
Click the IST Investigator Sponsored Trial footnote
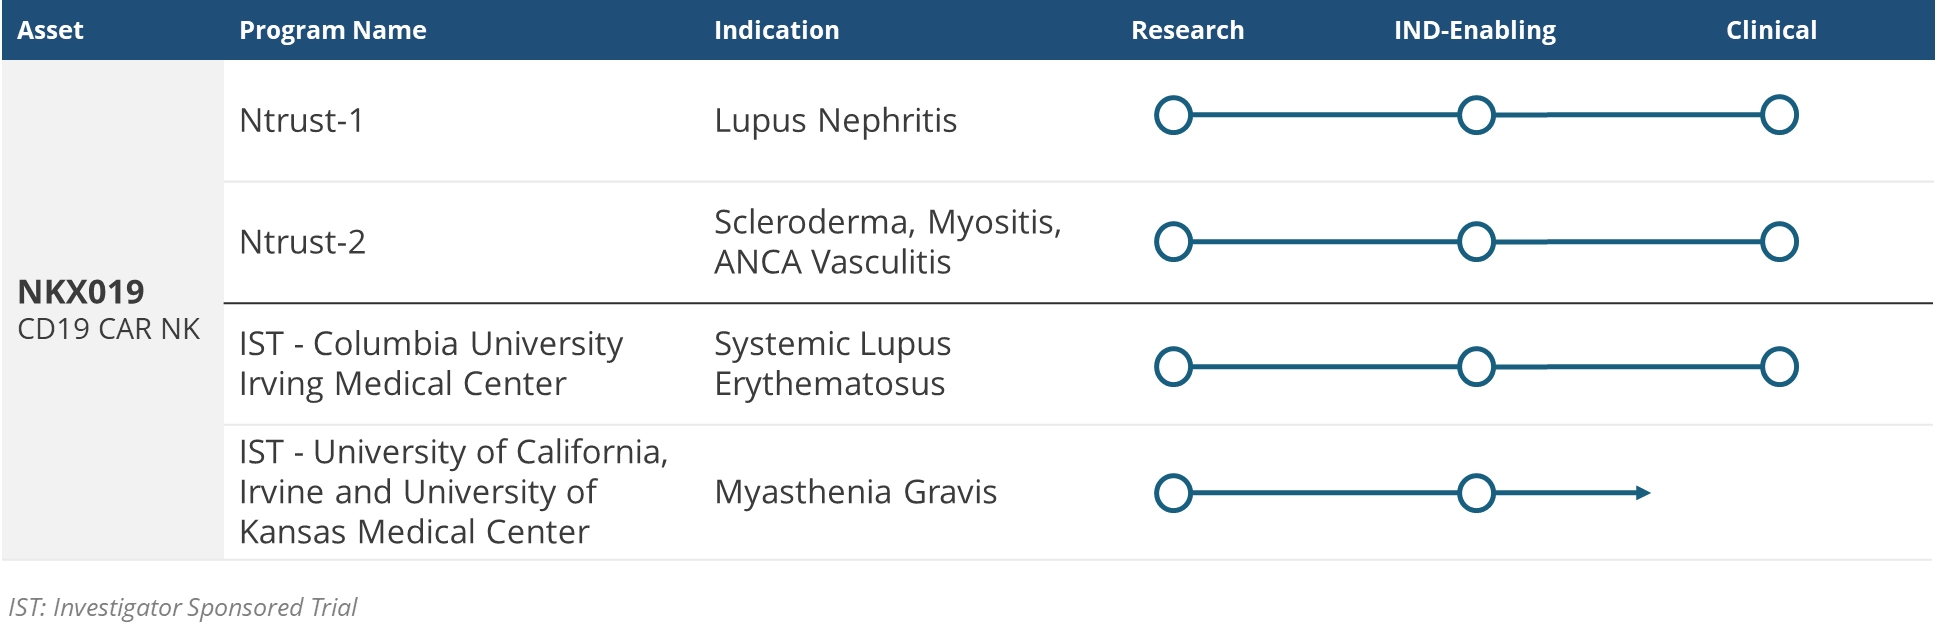point(182,607)
